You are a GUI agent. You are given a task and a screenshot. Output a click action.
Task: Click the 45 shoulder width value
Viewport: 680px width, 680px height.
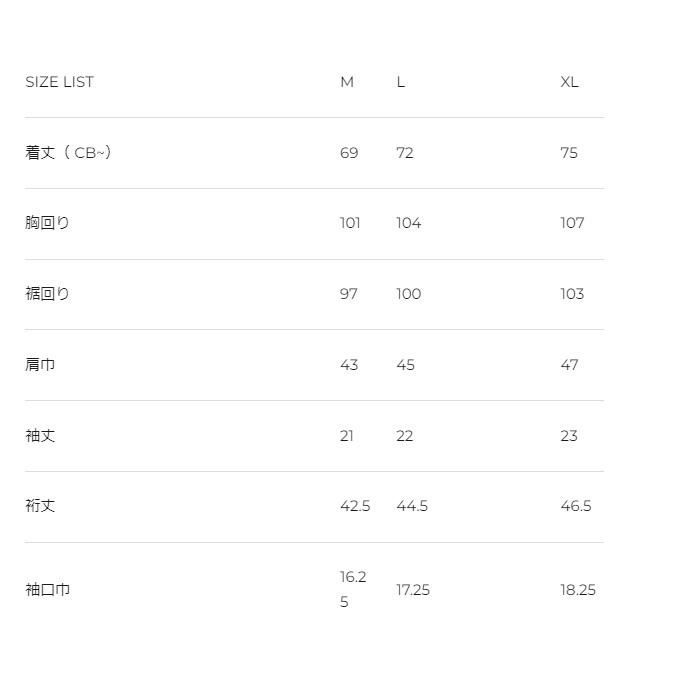tap(405, 365)
